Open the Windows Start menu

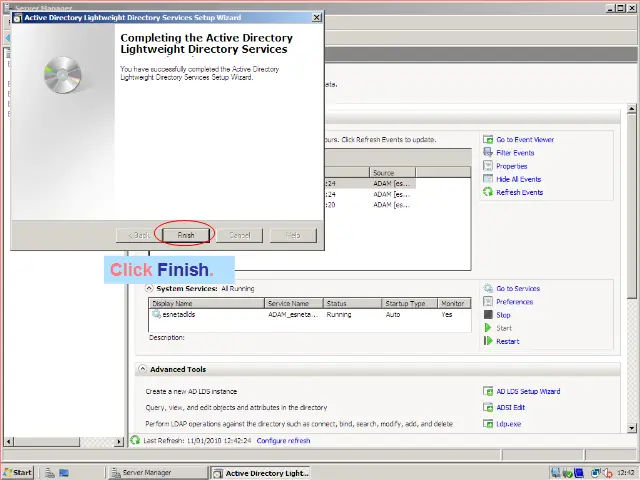pyautogui.click(x=18, y=472)
